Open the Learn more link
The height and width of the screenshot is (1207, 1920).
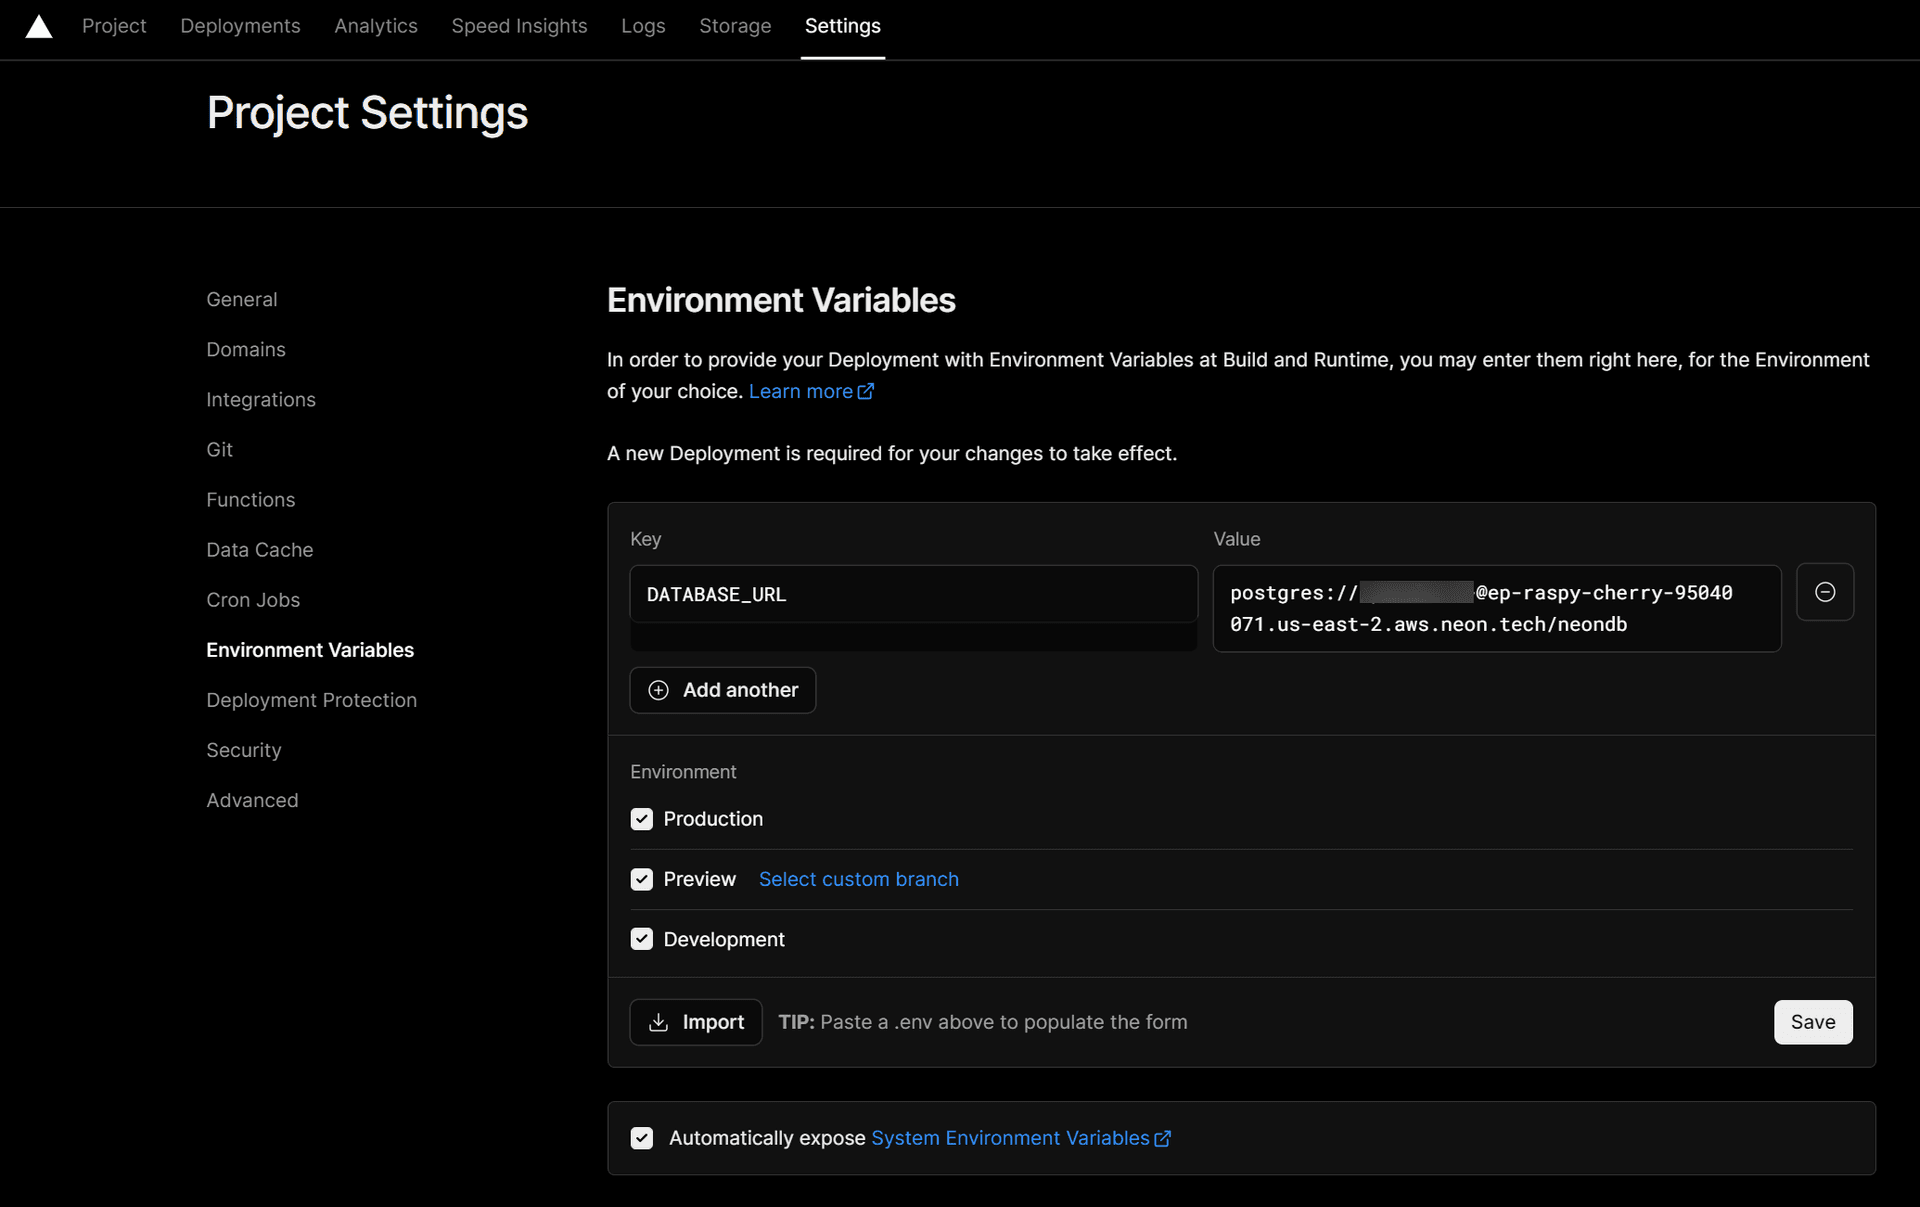(x=801, y=391)
